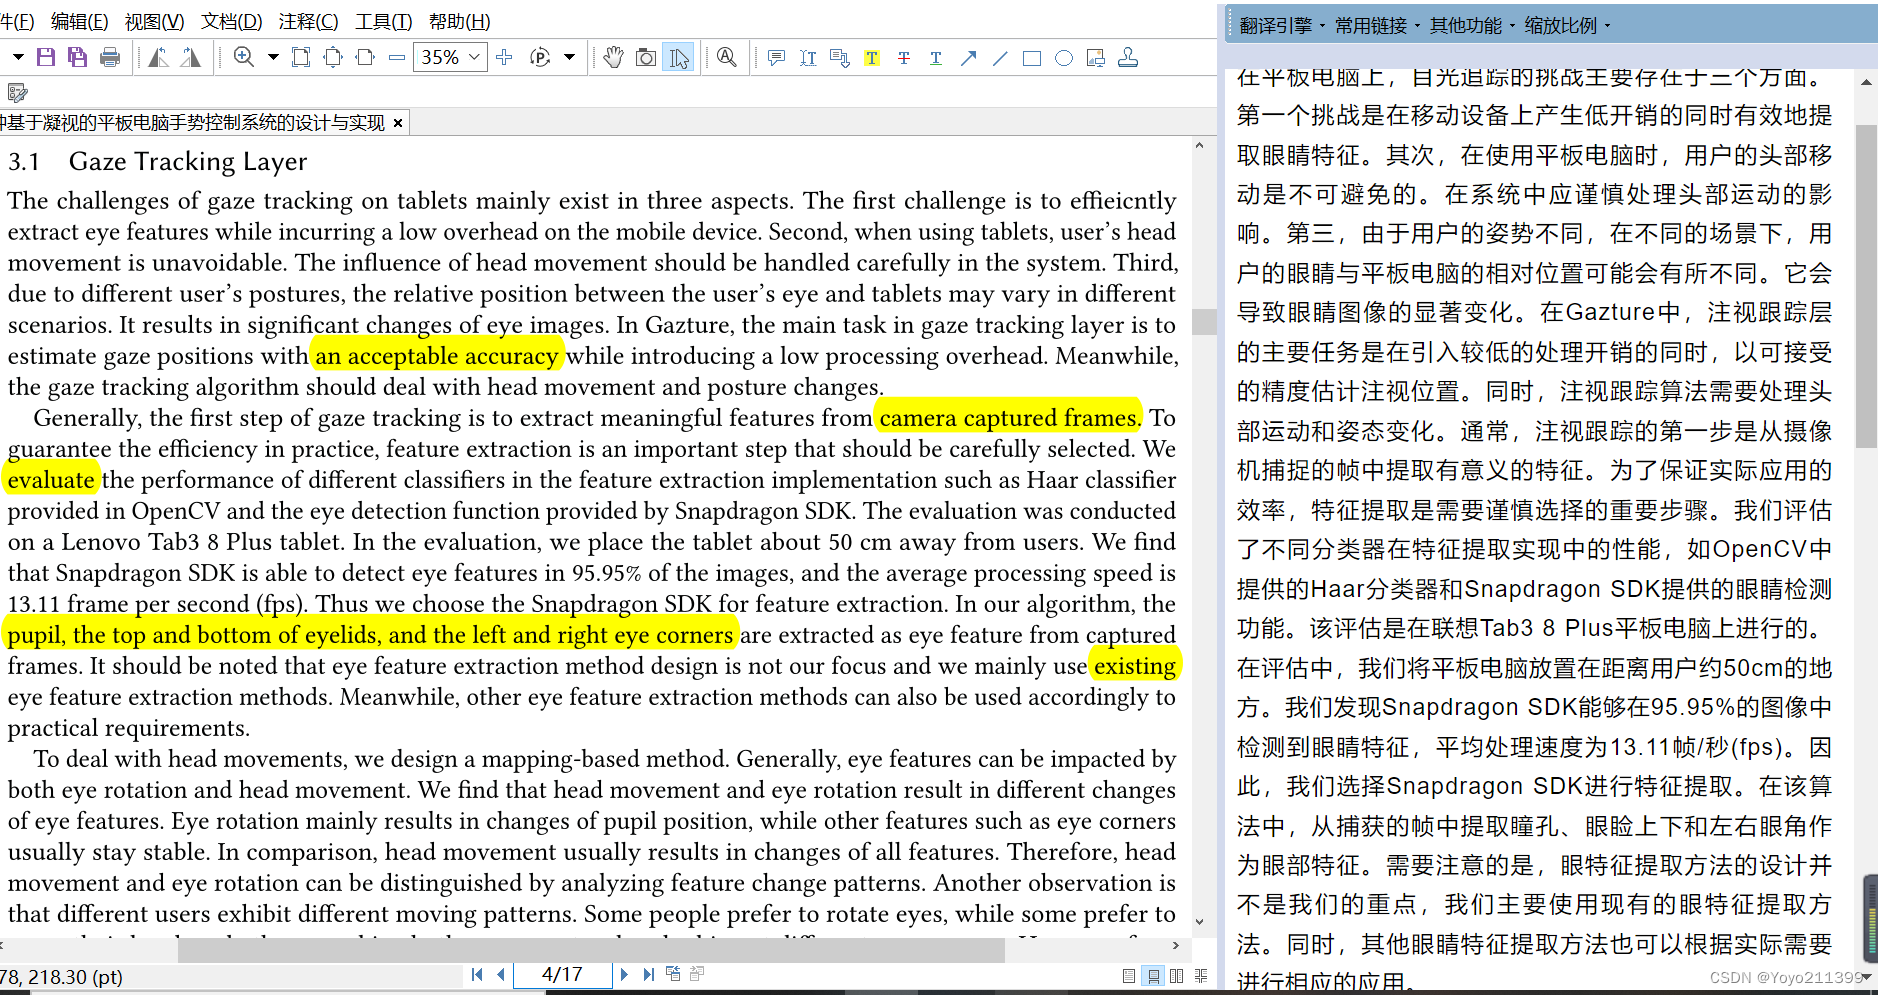Go to previous page button
Screen dimensions: 1878x995
tap(501, 974)
